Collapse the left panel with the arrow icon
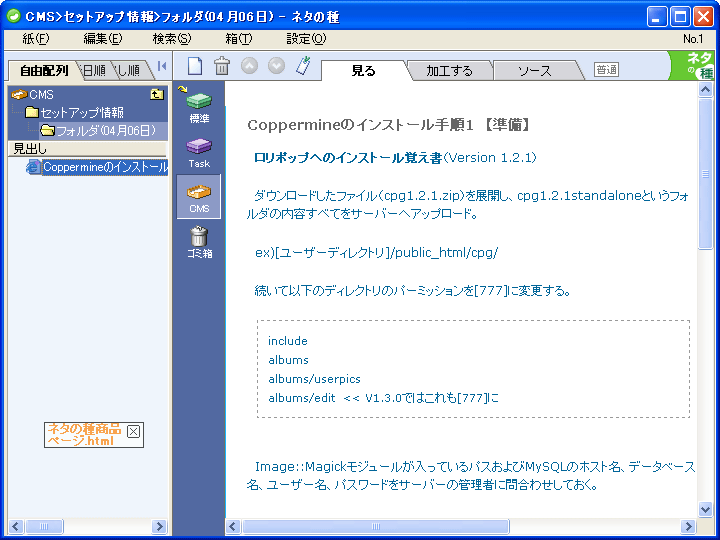Screen dimensions: 720x540 [162, 66]
